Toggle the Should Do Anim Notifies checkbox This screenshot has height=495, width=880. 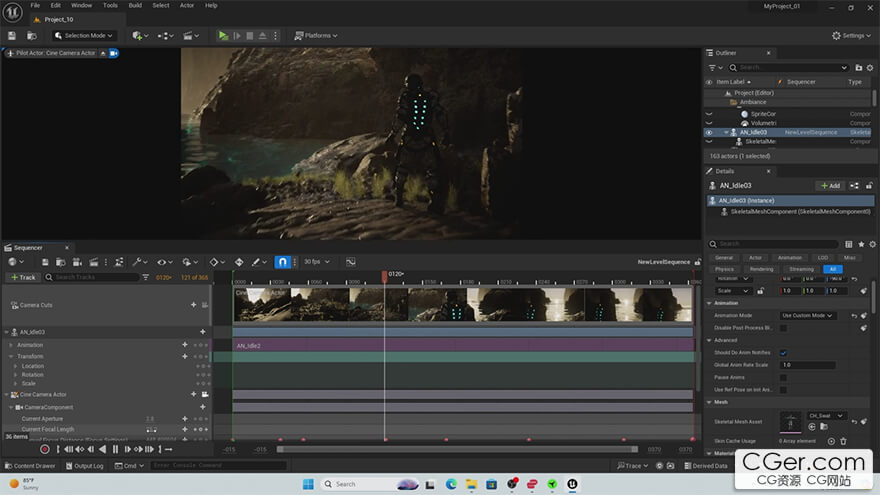tap(783, 353)
